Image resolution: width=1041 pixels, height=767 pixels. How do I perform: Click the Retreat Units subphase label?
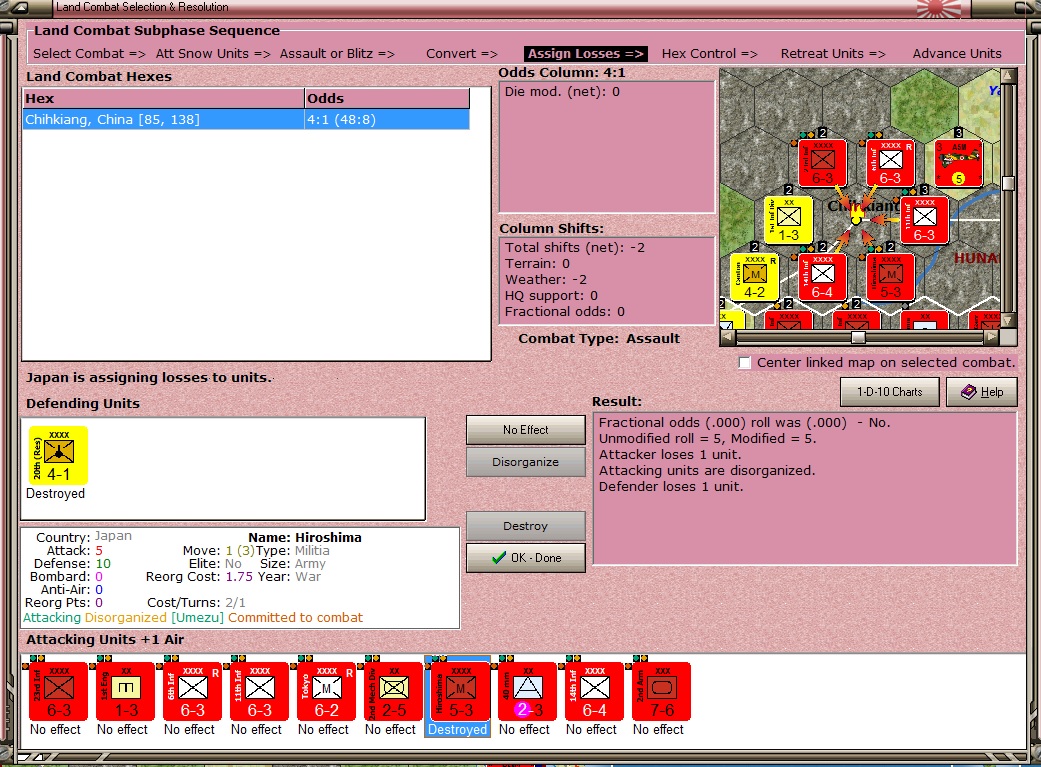[x=833, y=54]
